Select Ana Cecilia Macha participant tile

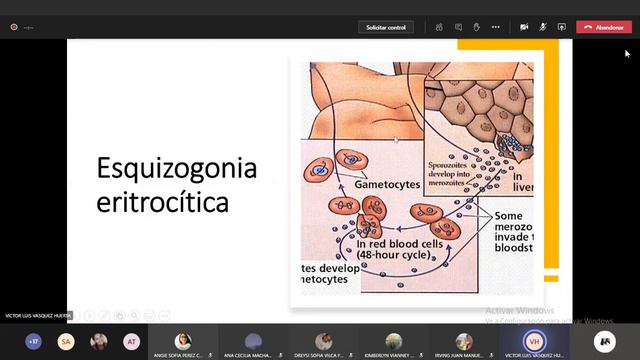click(253, 342)
